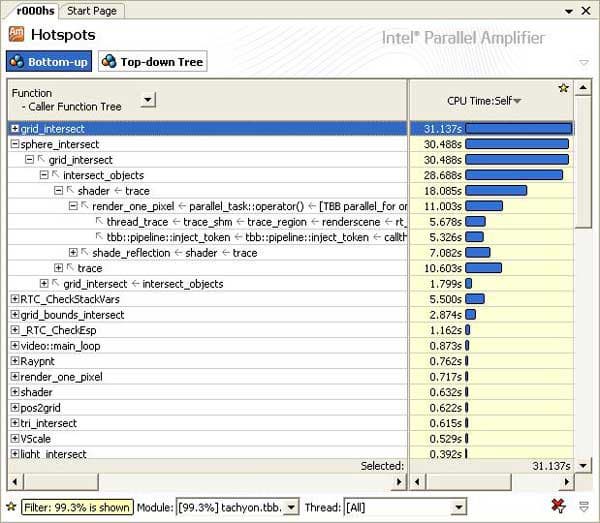Click the grid scroll up arrow
600x523 pixels.
click(583, 88)
